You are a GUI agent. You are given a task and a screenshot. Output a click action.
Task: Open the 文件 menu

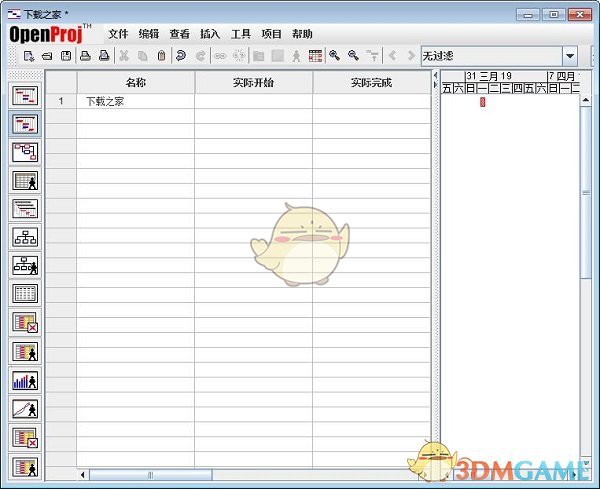118,34
